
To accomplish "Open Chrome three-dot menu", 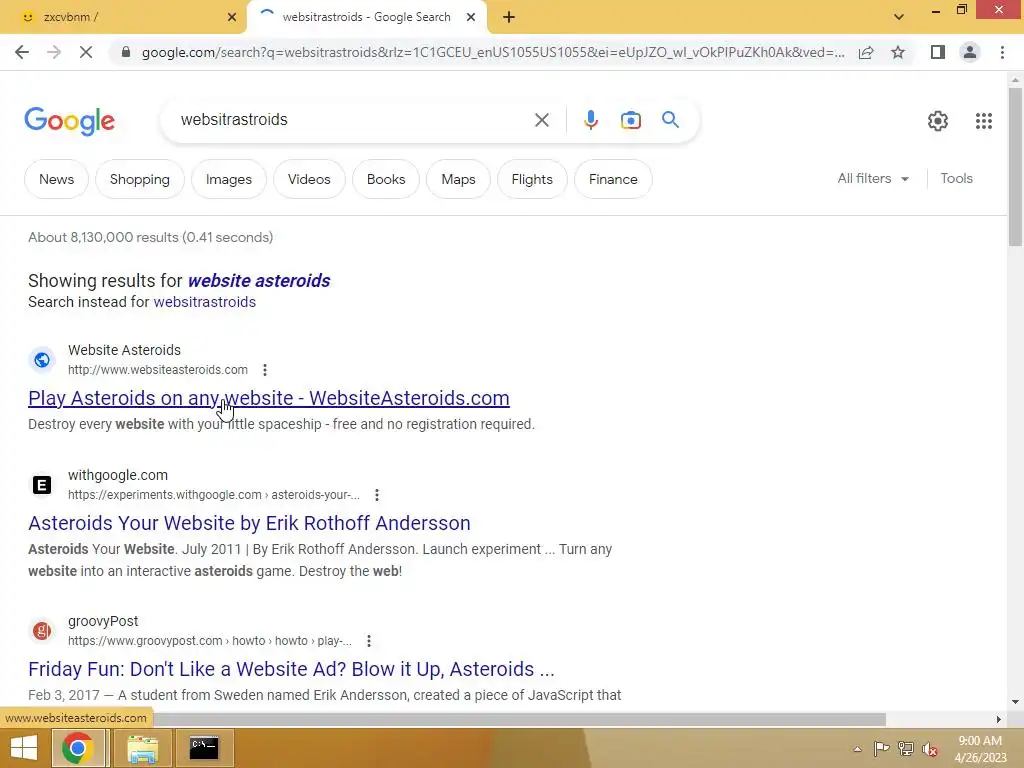I will point(1002,52).
